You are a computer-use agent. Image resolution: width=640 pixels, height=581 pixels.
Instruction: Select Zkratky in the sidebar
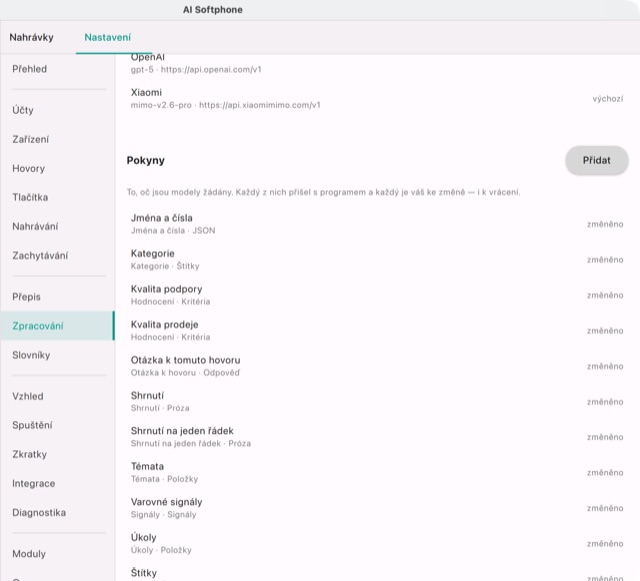click(x=57, y=454)
